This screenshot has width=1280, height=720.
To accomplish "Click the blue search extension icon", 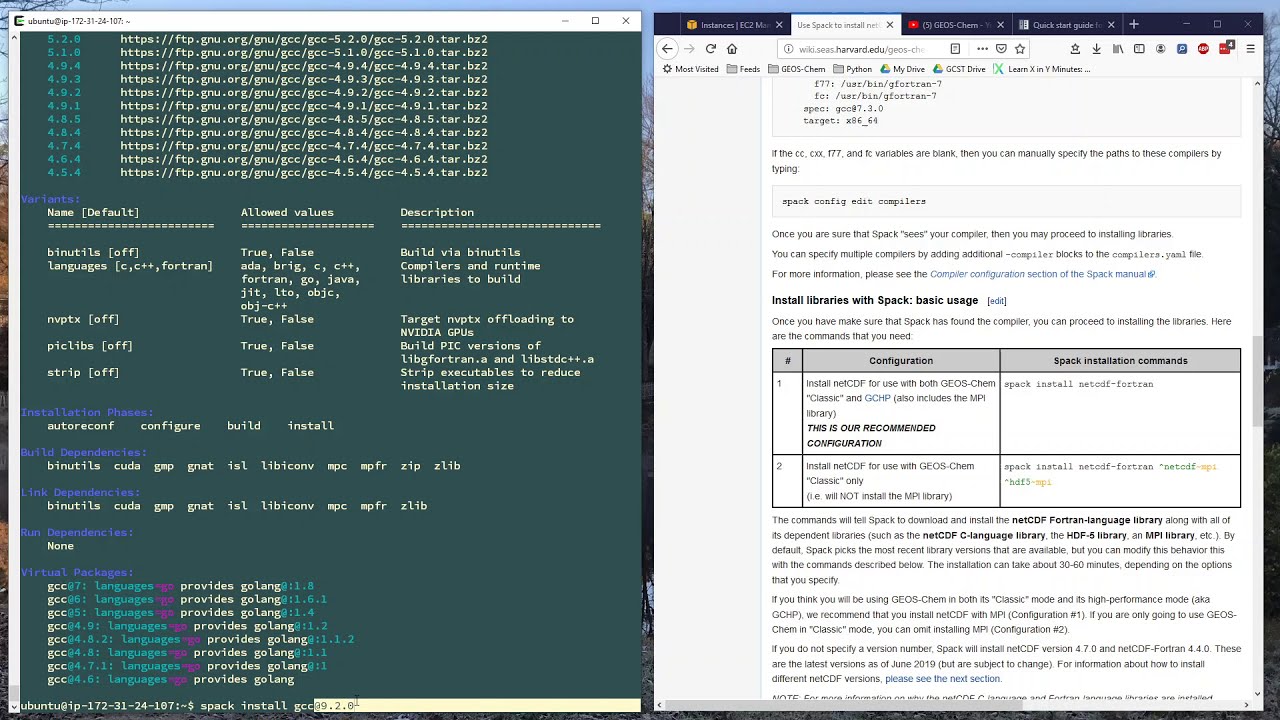I will (1182, 49).
